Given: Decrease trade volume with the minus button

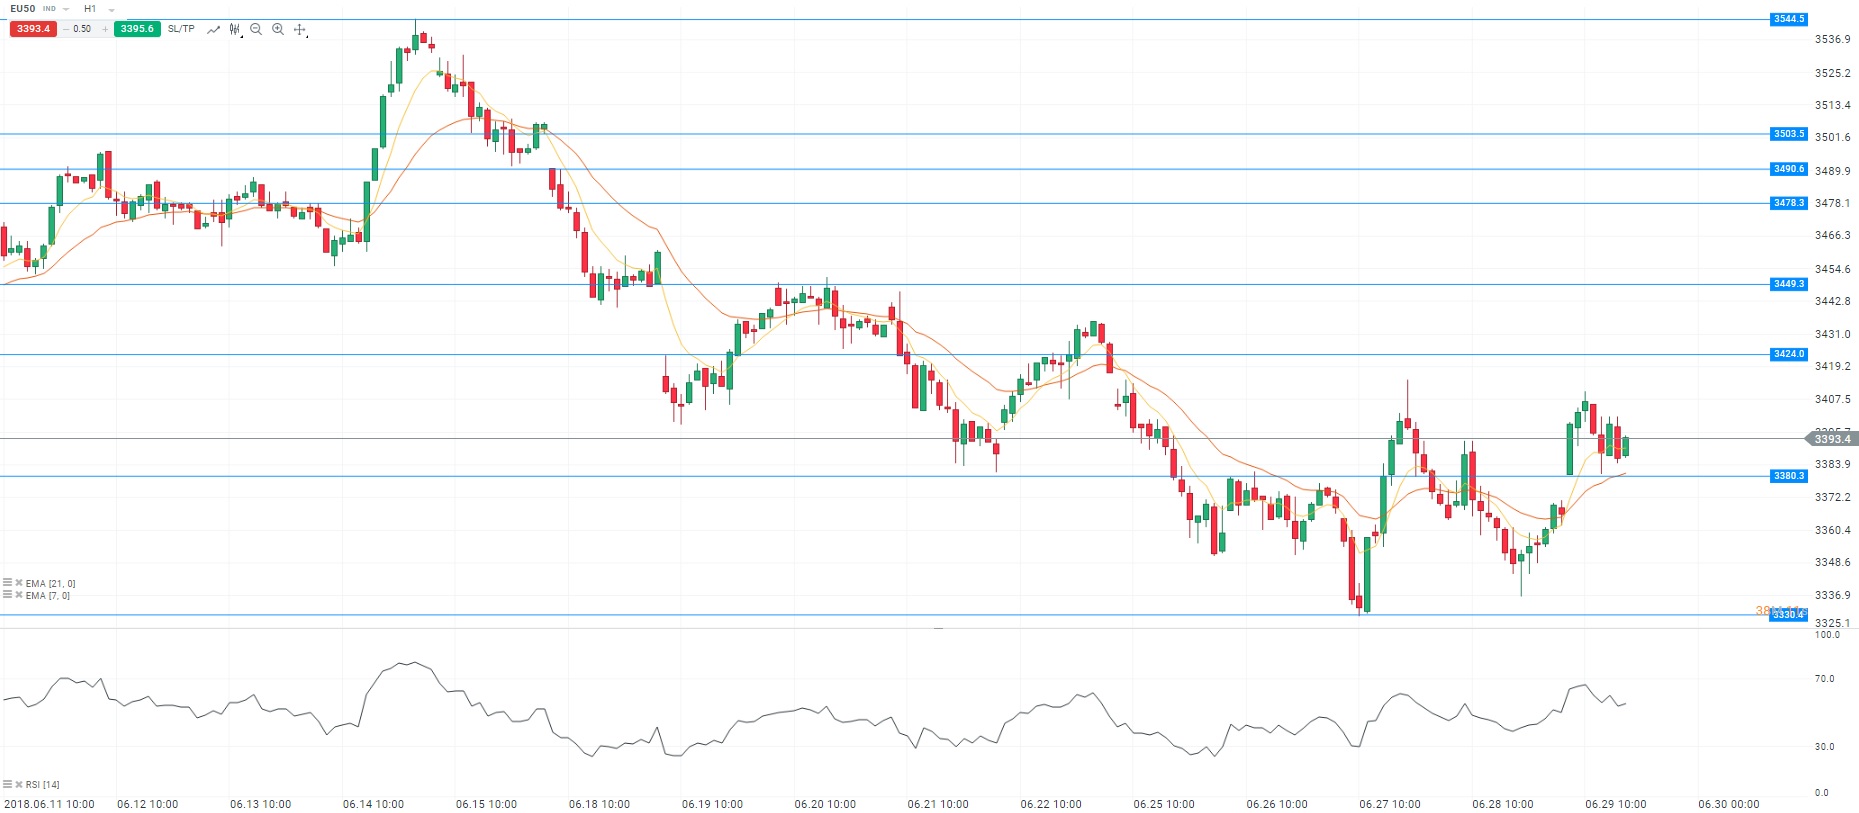Looking at the screenshot, I should (x=66, y=29).
